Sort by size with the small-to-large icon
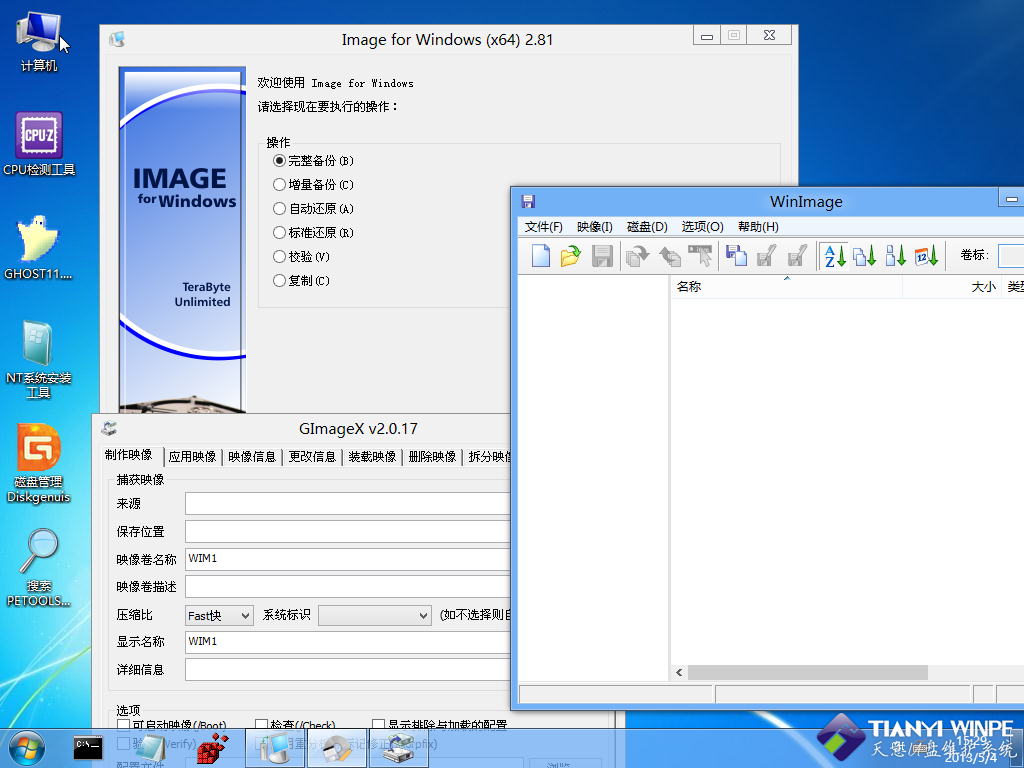The image size is (1024, 768). click(x=895, y=255)
